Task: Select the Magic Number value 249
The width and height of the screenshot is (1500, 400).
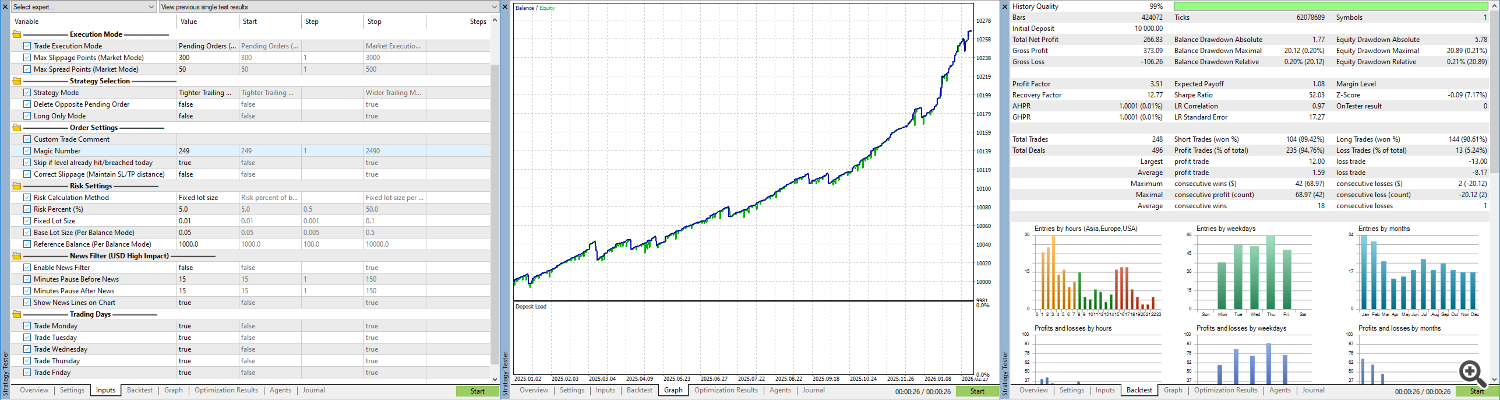Action: [206, 151]
